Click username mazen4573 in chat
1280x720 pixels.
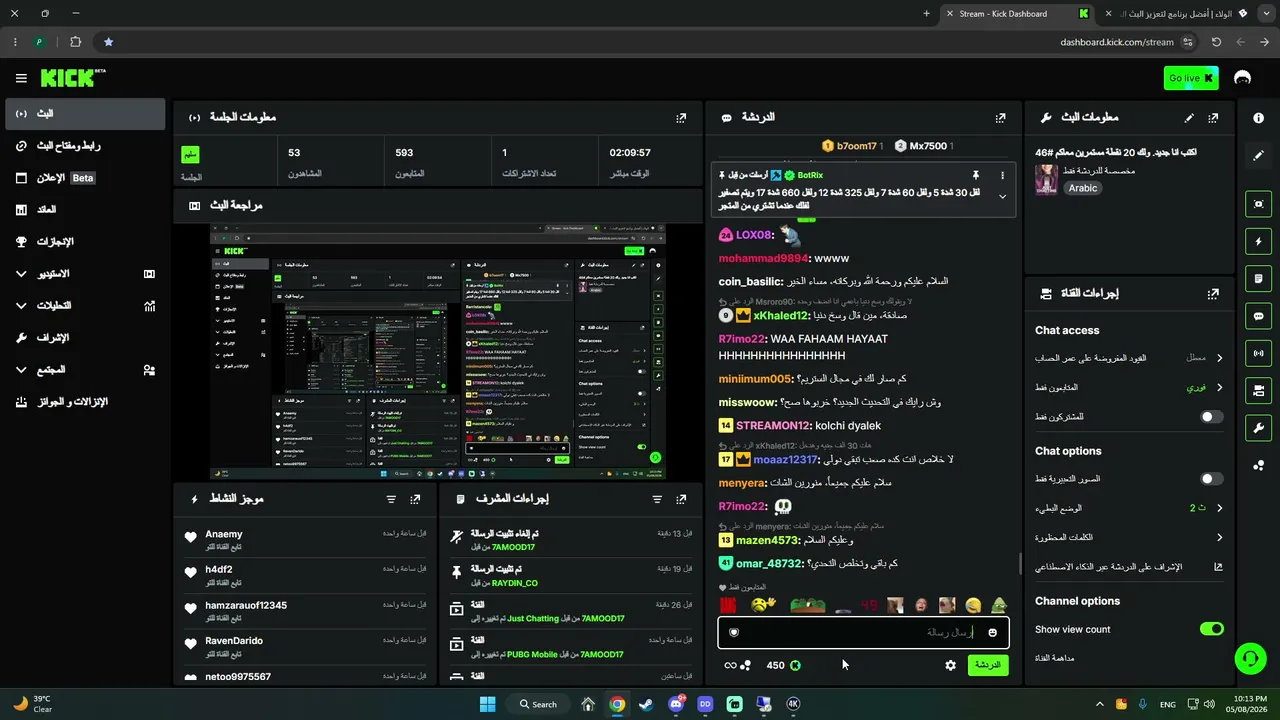[769, 540]
